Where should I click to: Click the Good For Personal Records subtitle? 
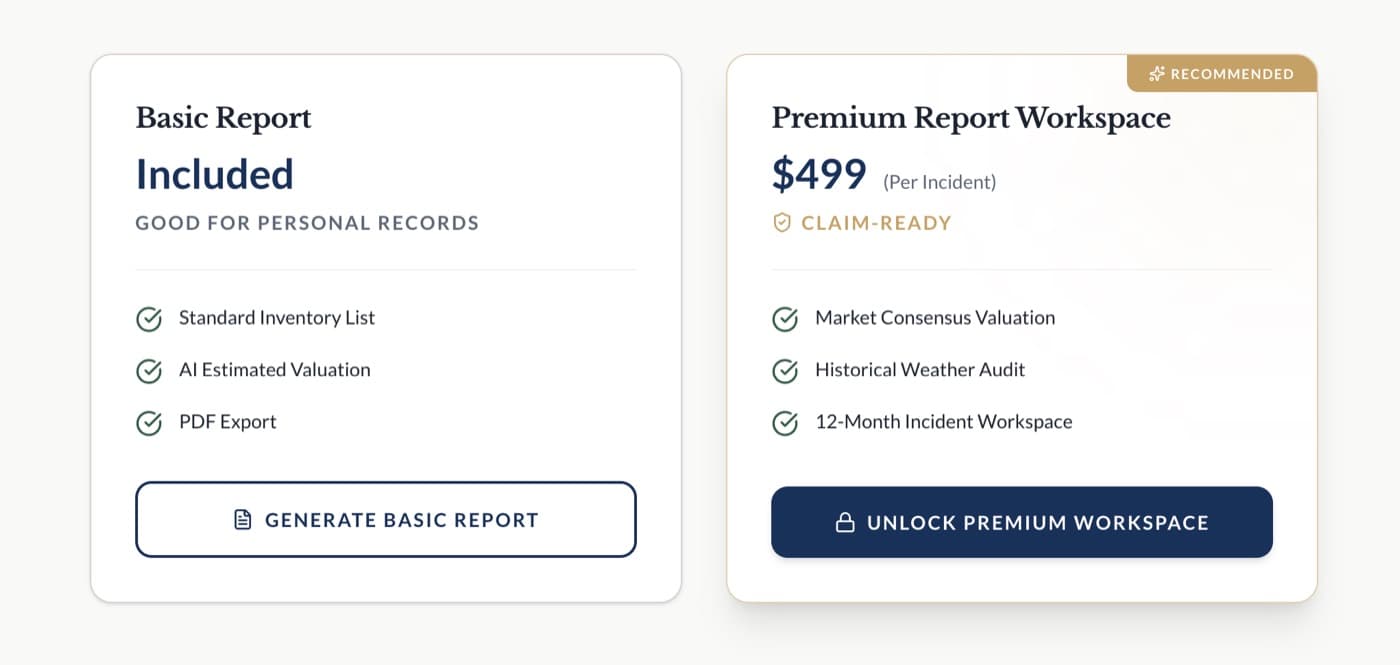tap(307, 223)
